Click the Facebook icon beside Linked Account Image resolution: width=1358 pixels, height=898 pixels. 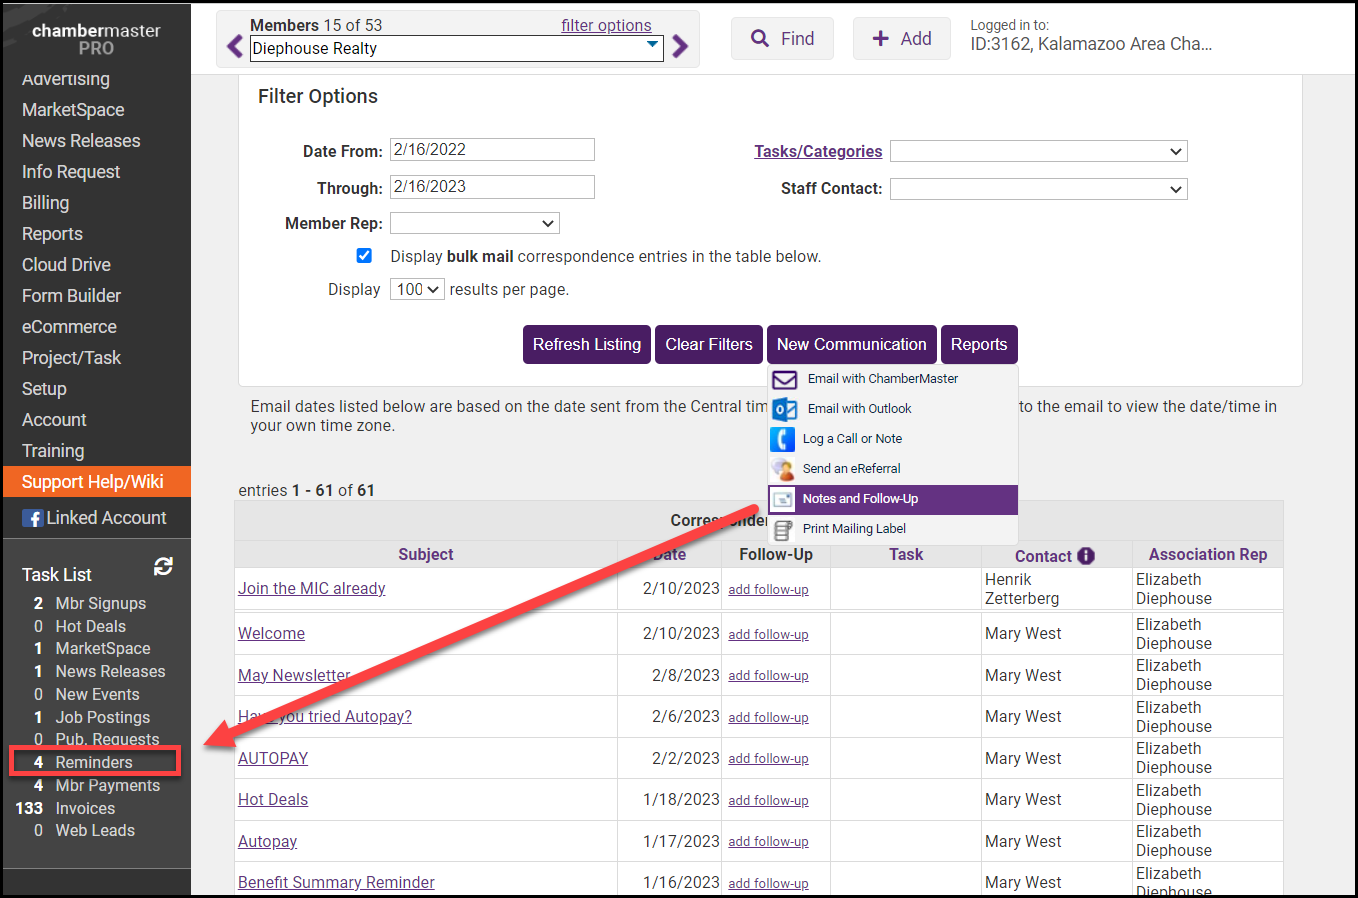(33, 518)
